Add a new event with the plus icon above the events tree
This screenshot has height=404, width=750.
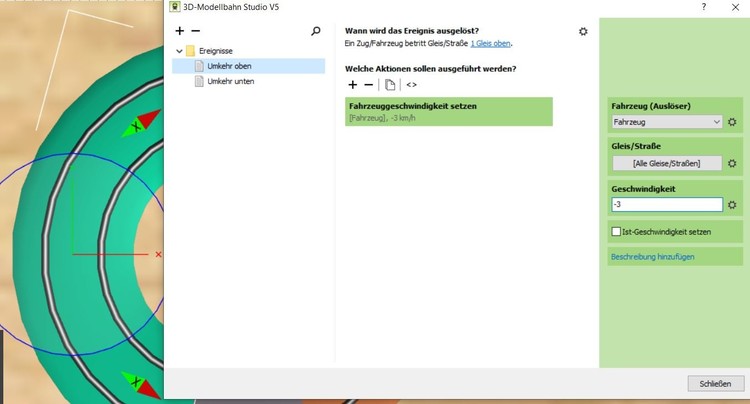point(179,31)
